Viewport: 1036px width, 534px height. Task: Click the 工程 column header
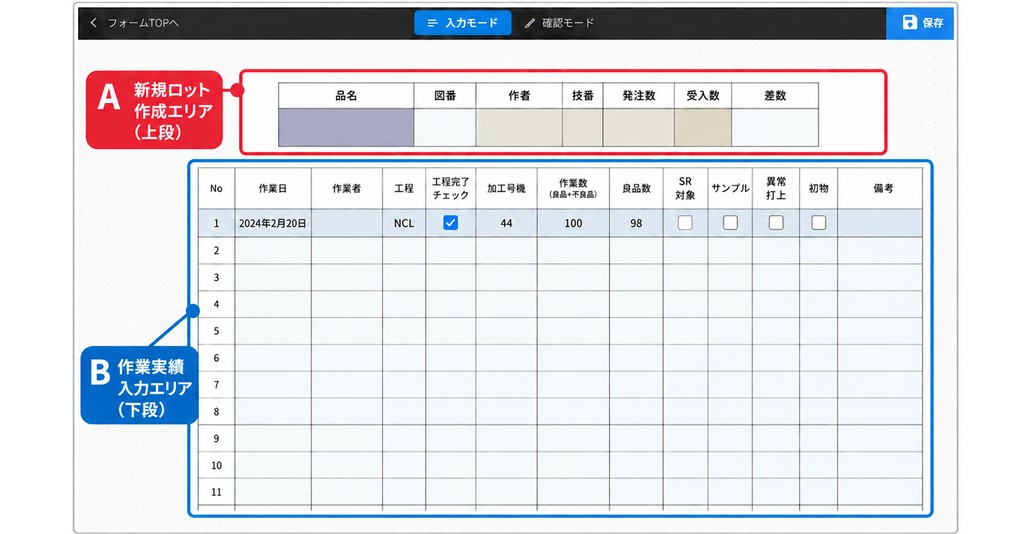point(404,188)
